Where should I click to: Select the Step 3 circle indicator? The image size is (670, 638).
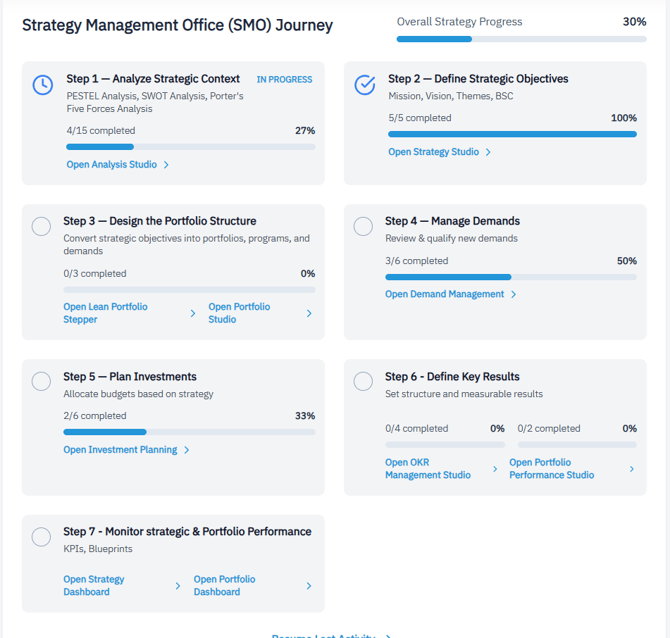[x=41, y=226]
